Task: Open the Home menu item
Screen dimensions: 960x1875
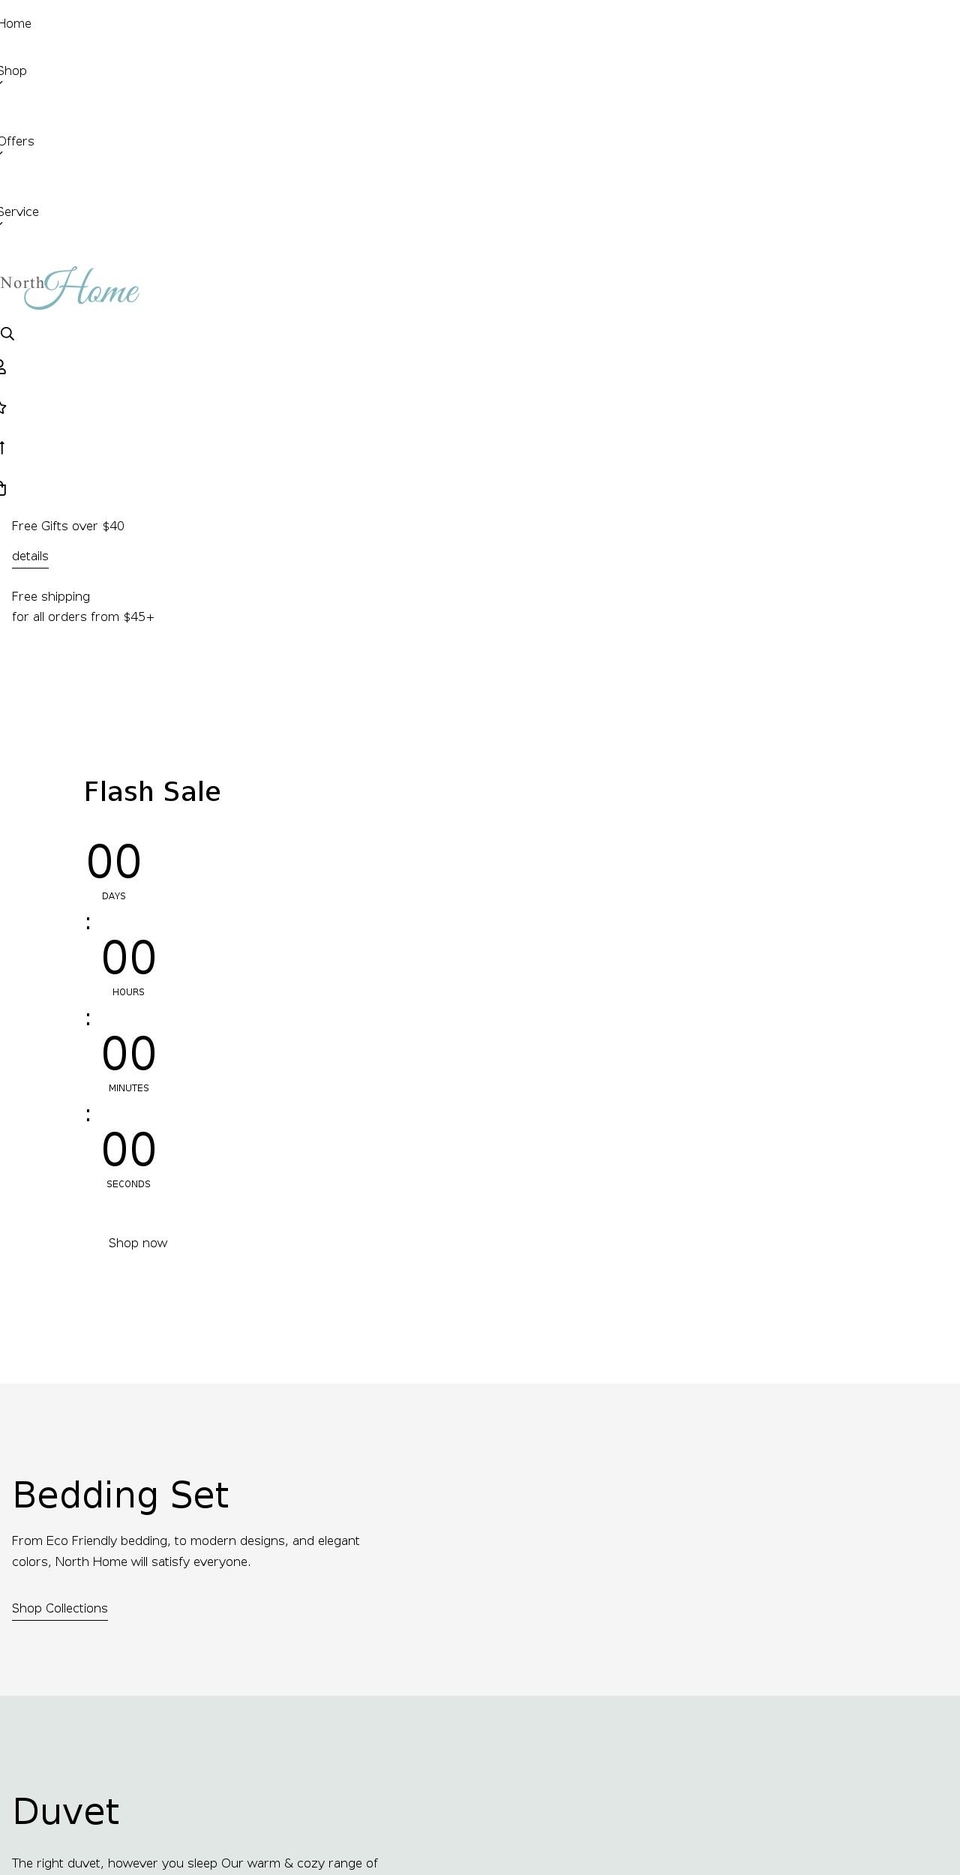Action: click(x=15, y=23)
